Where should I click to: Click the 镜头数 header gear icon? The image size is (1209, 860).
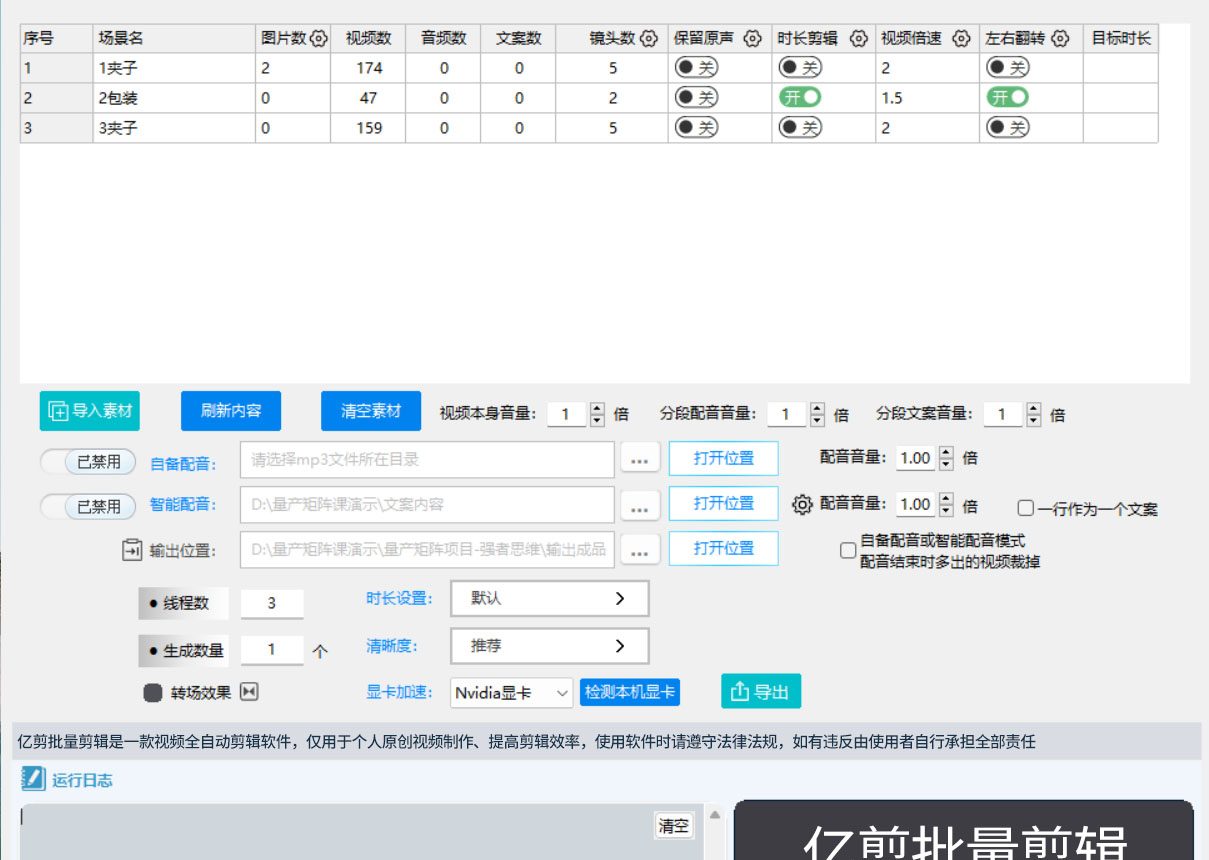click(x=651, y=37)
